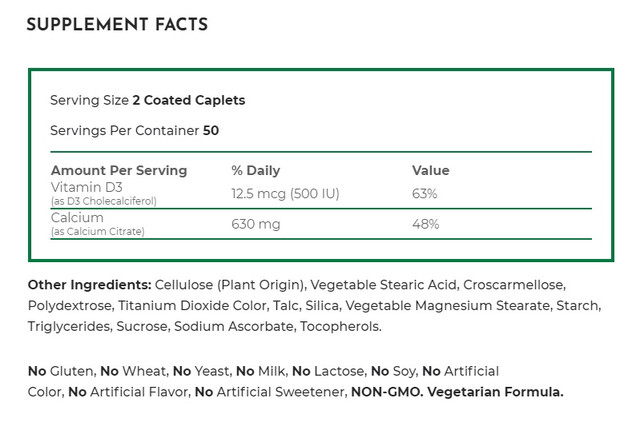Image resolution: width=640 pixels, height=438 pixels.
Task: Click the Servings Per Container 50 line
Action: point(134,130)
